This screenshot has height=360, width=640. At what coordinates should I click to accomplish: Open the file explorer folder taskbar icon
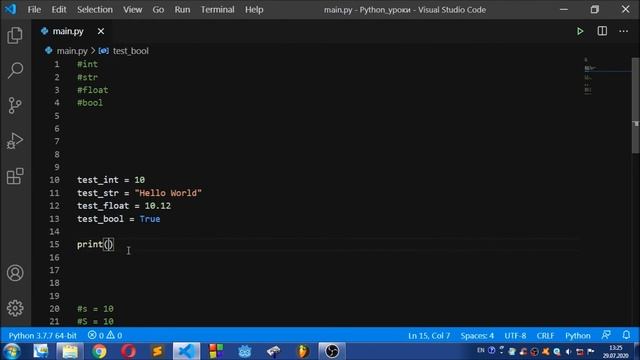click(x=70, y=351)
